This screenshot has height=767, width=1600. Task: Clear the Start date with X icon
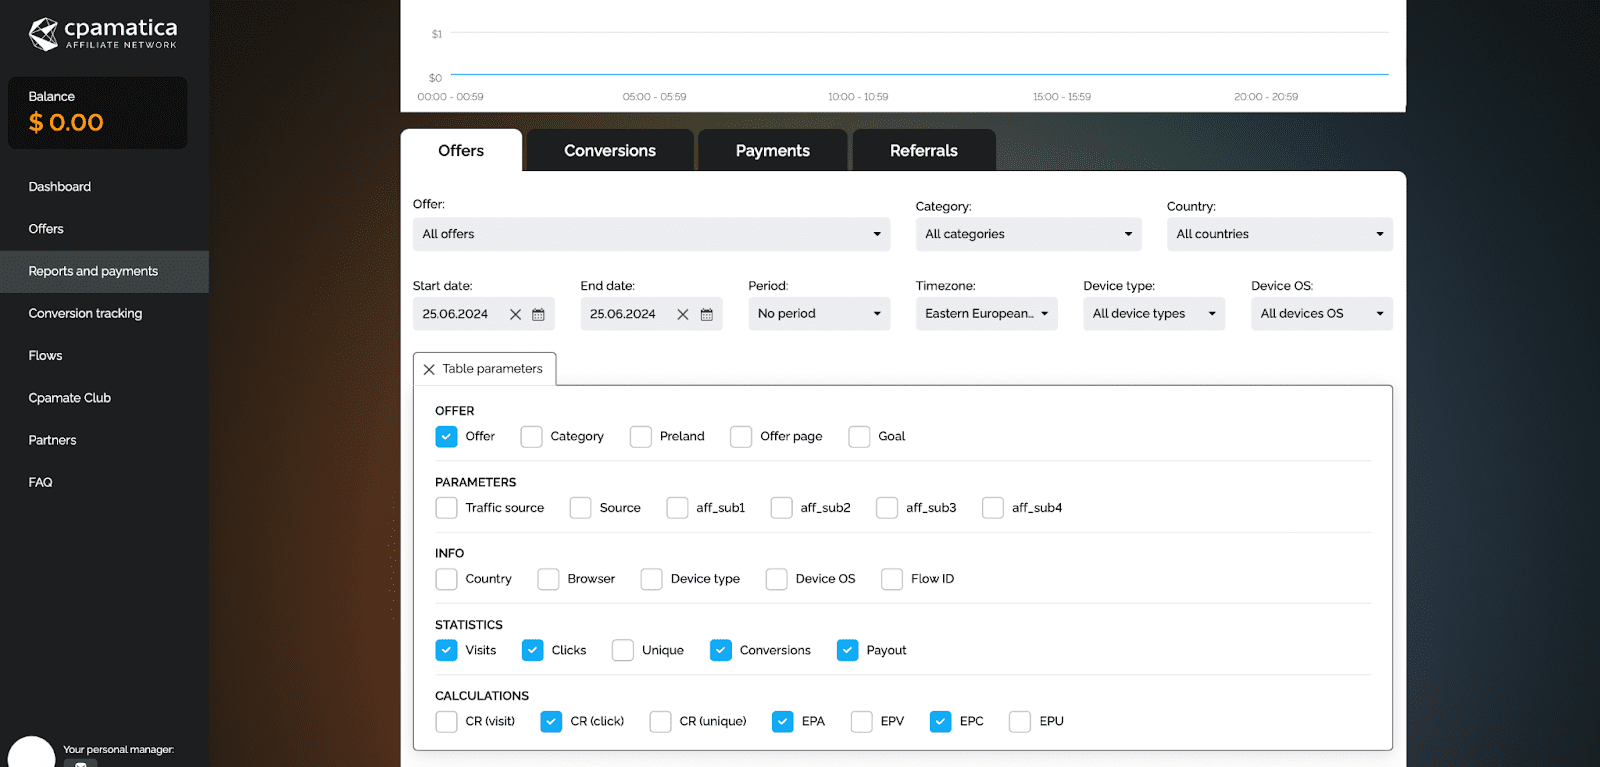point(515,314)
